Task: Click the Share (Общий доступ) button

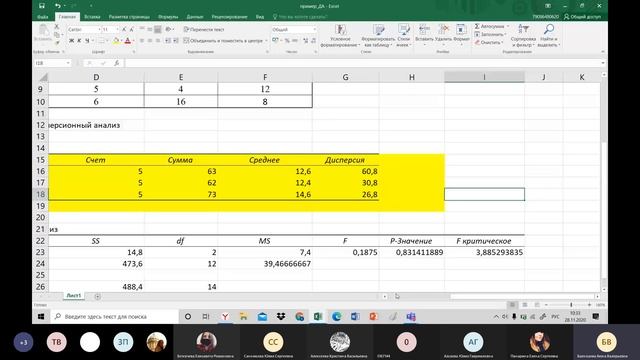Action: coord(582,17)
